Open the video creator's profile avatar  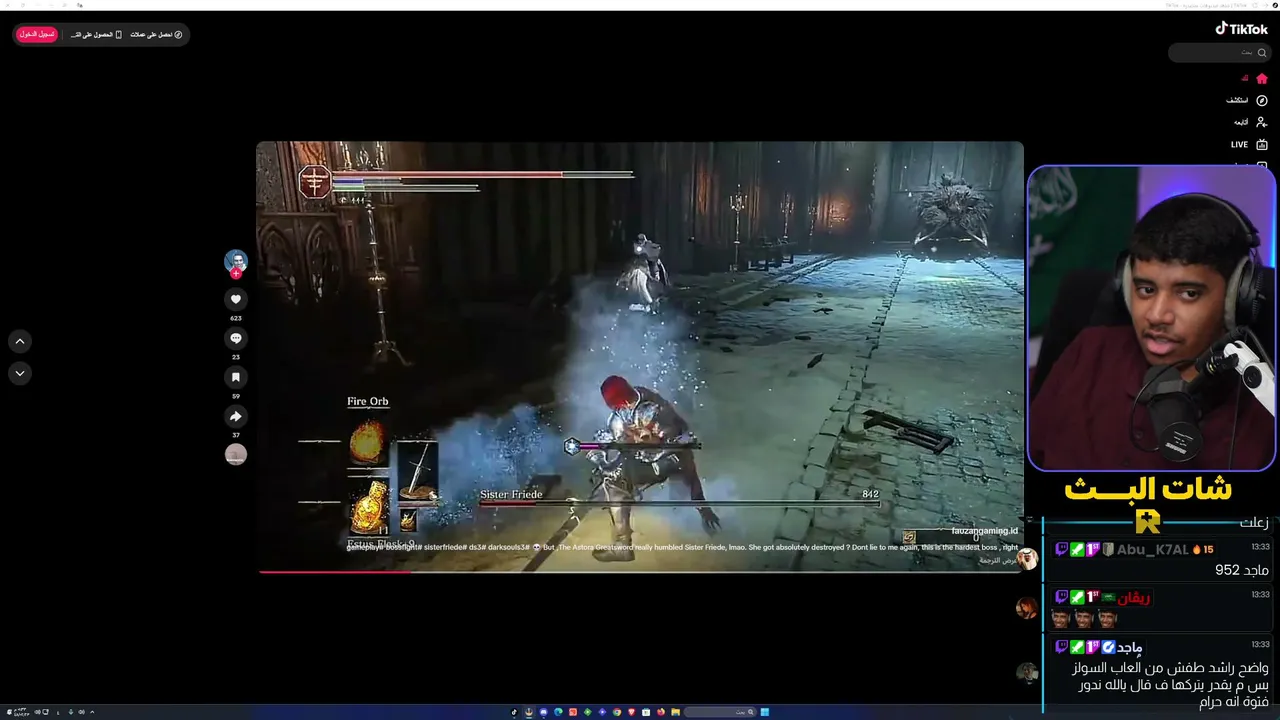point(236,261)
